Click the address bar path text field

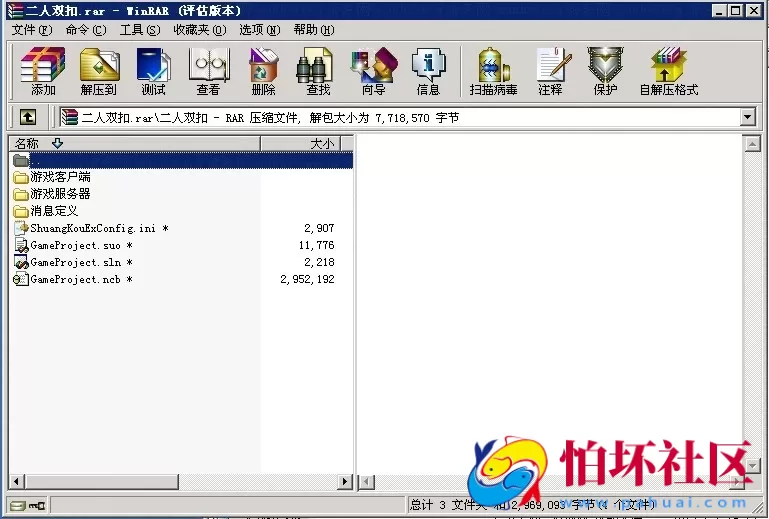(398, 117)
